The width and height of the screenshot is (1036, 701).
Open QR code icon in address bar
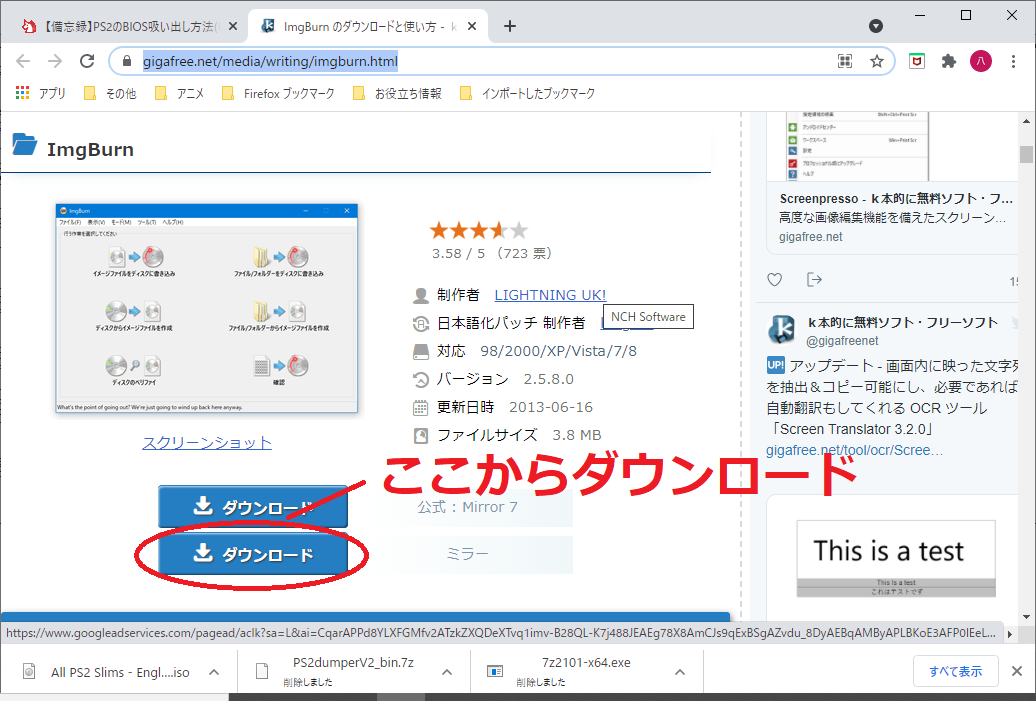pos(844,61)
